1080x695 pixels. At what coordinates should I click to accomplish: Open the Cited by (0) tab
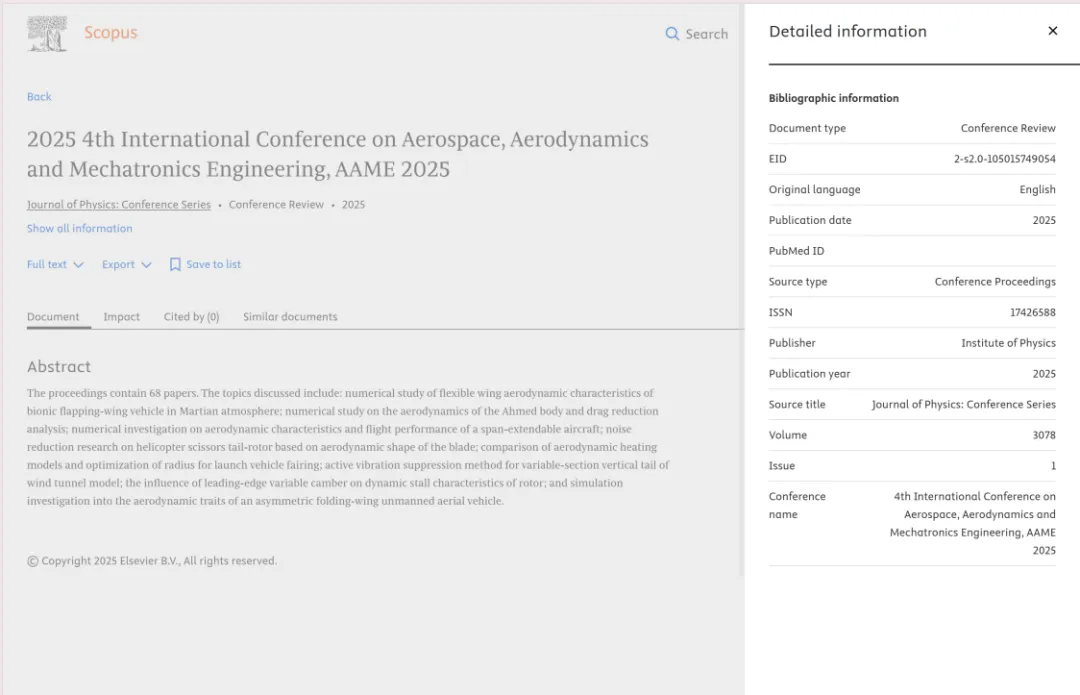click(191, 317)
